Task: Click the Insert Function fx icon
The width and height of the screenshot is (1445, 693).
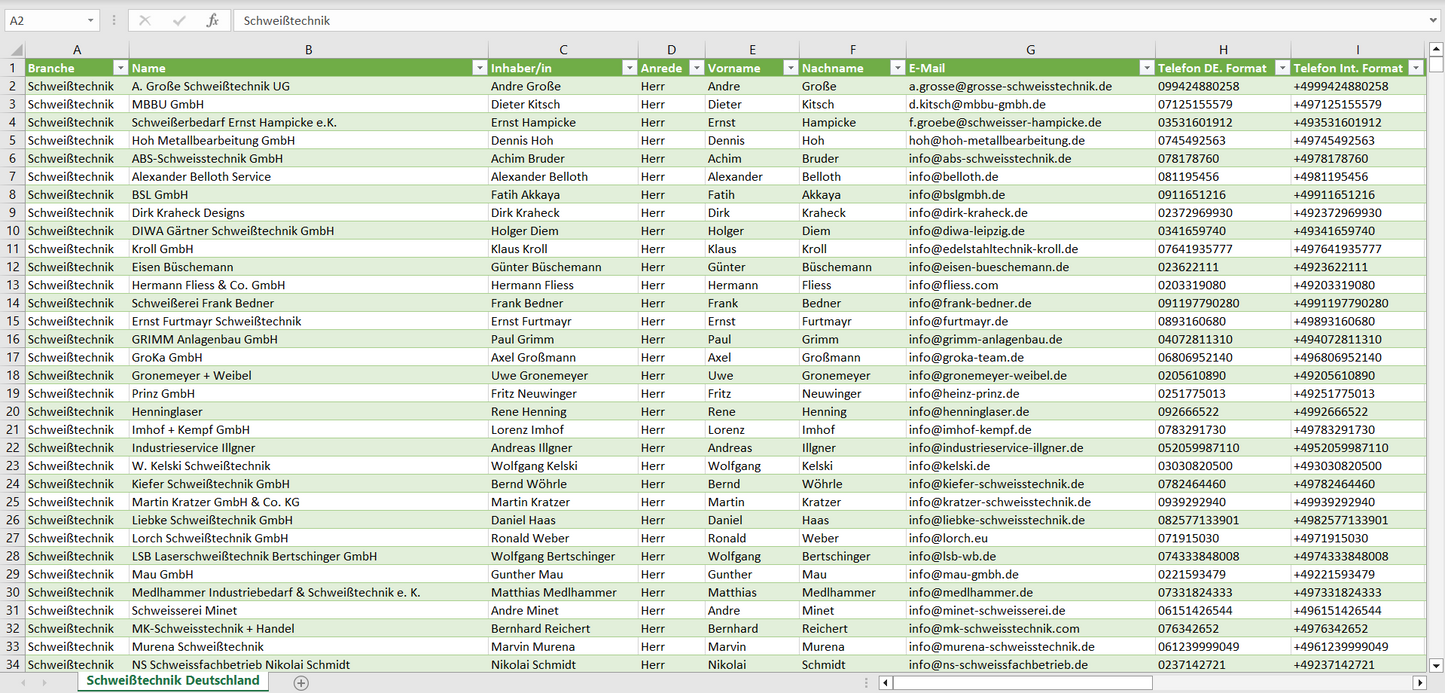Action: click(212, 20)
